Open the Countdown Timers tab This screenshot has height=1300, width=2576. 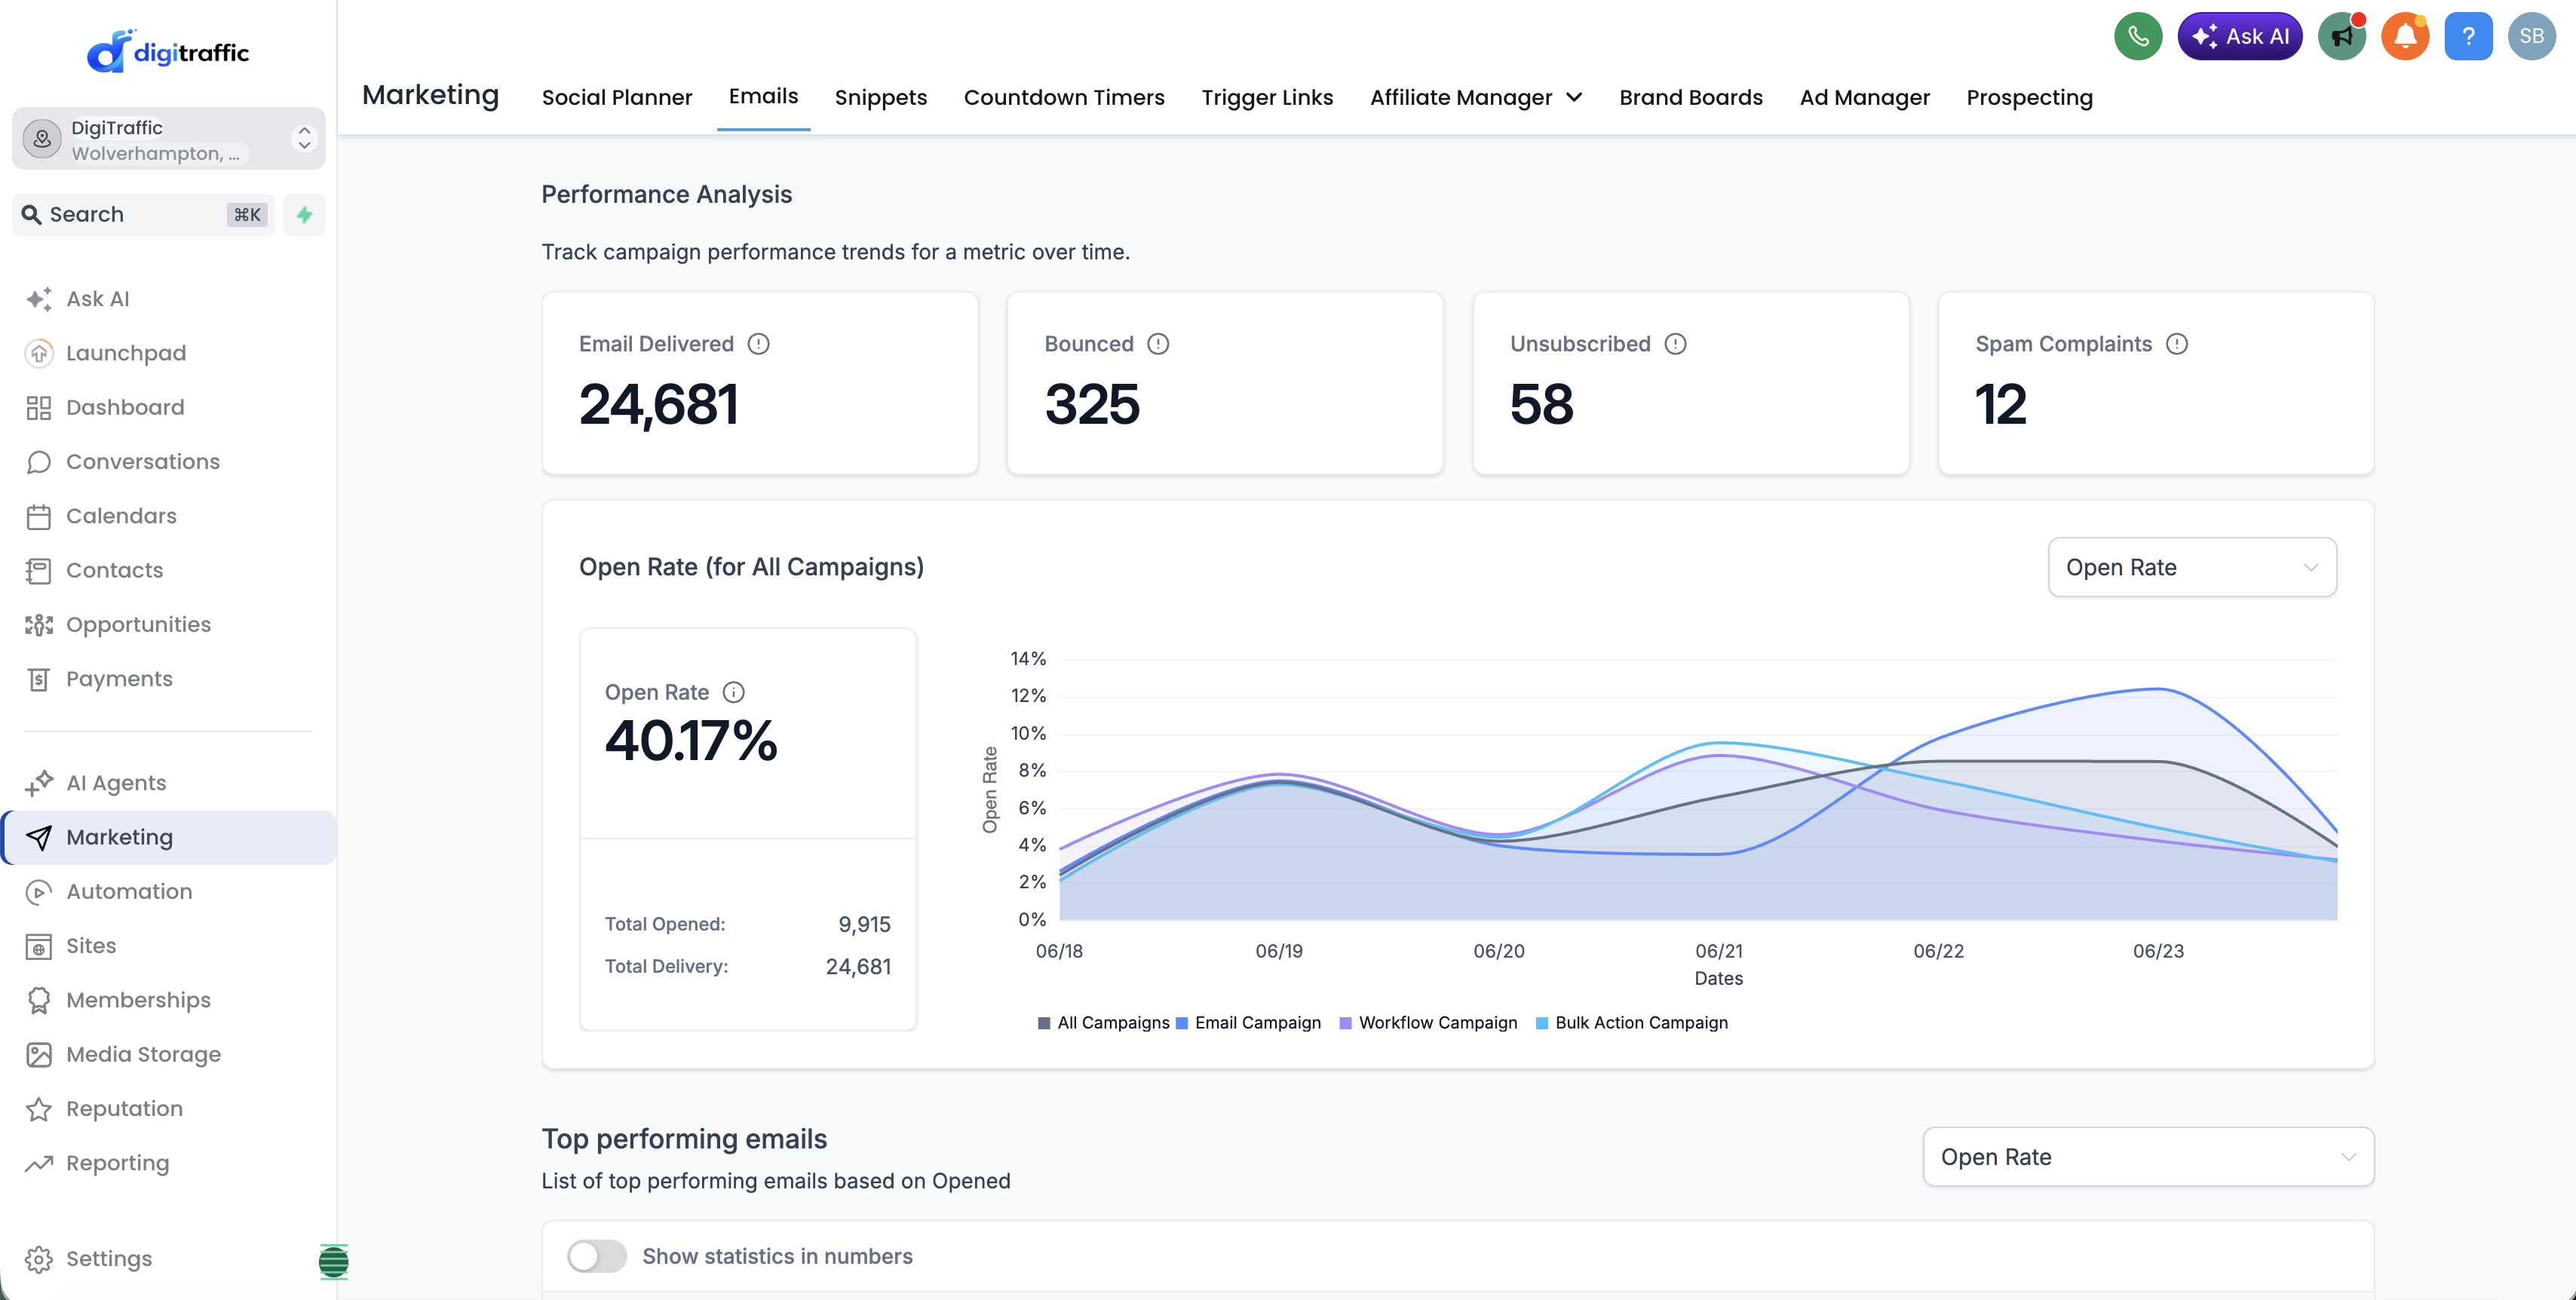(1064, 97)
